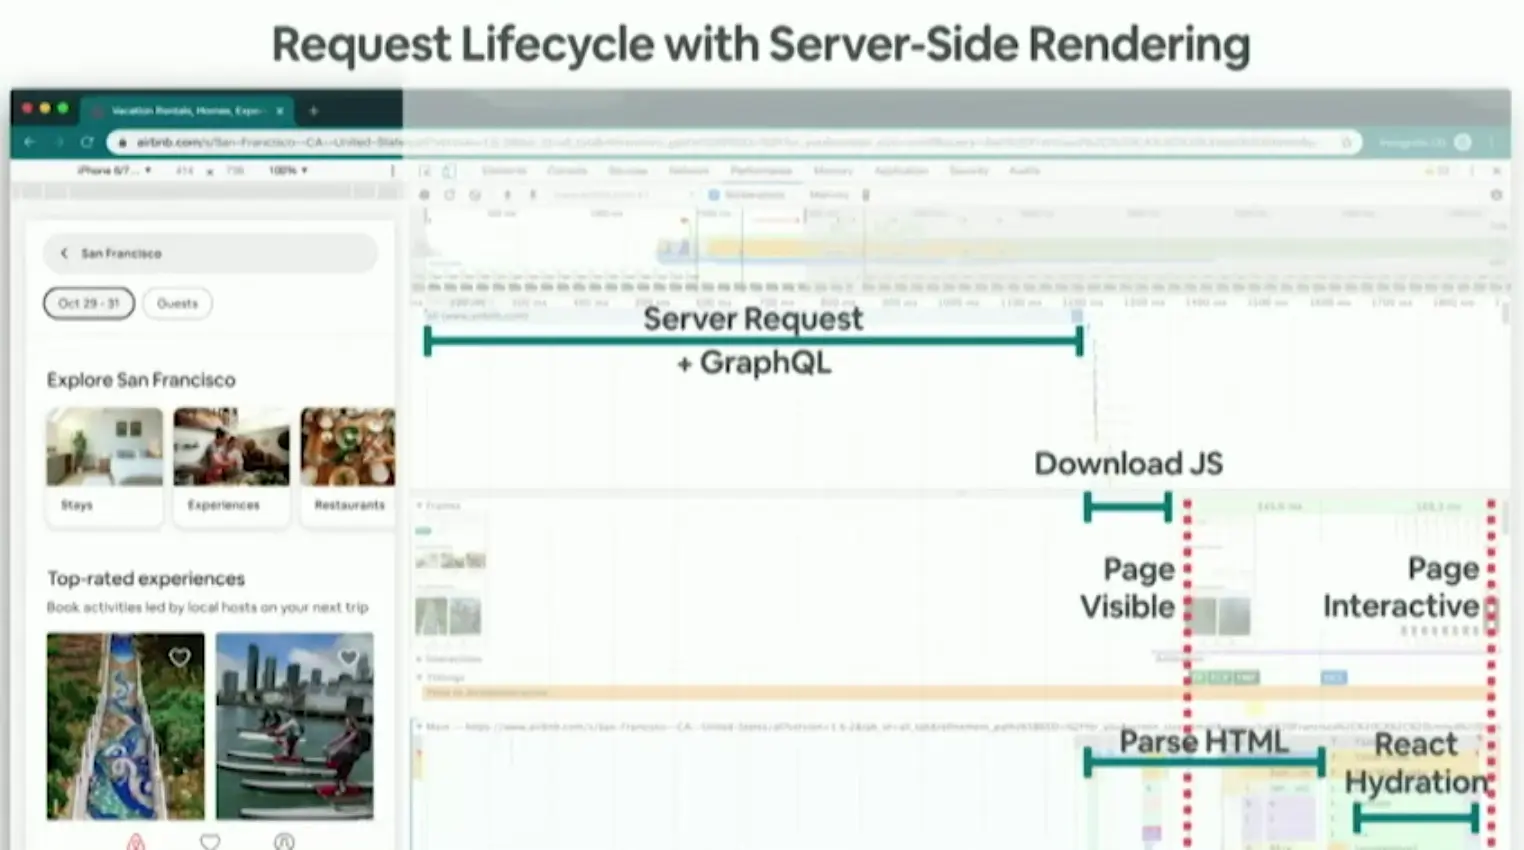1524x850 pixels.
Task: Open the Restaurants card
Action: pos(348,465)
